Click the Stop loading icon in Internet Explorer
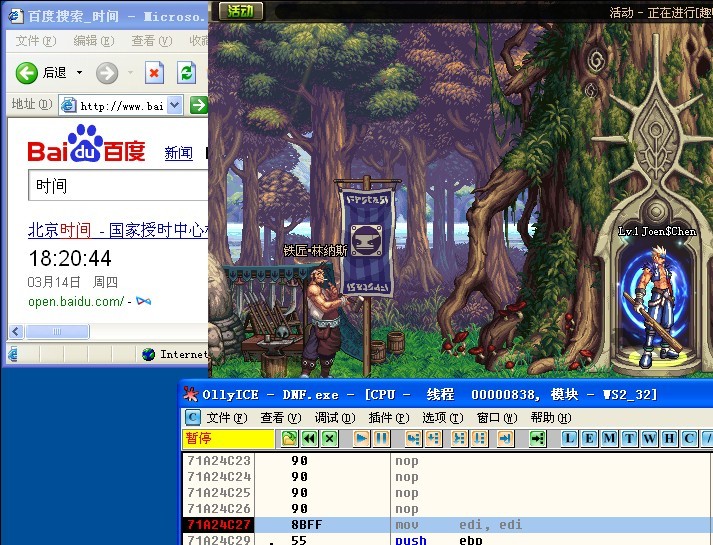The height and width of the screenshot is (545, 713). pos(154,73)
